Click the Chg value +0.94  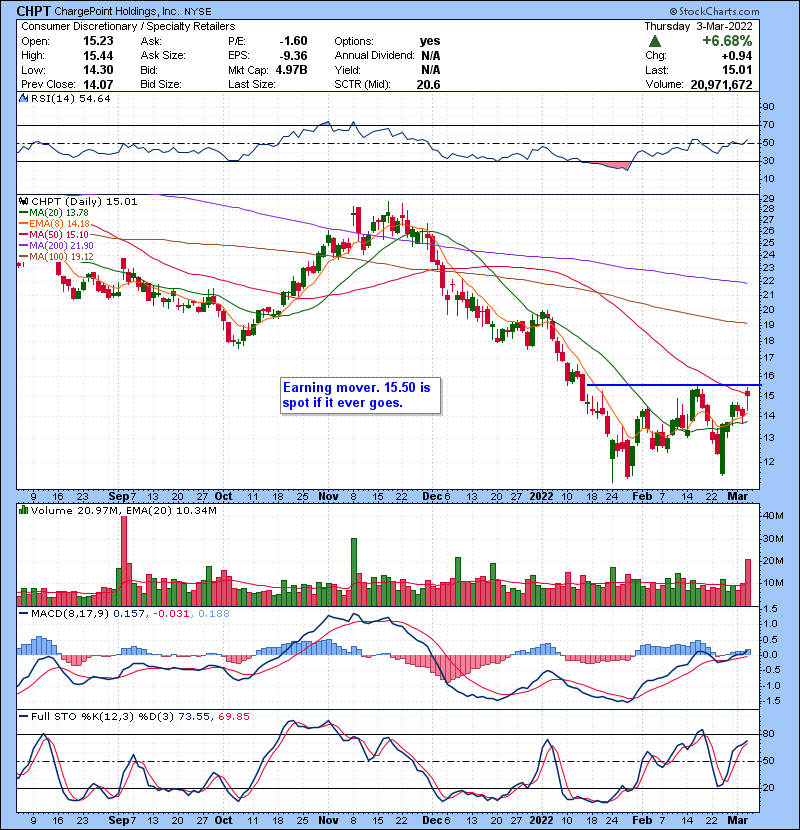click(736, 56)
